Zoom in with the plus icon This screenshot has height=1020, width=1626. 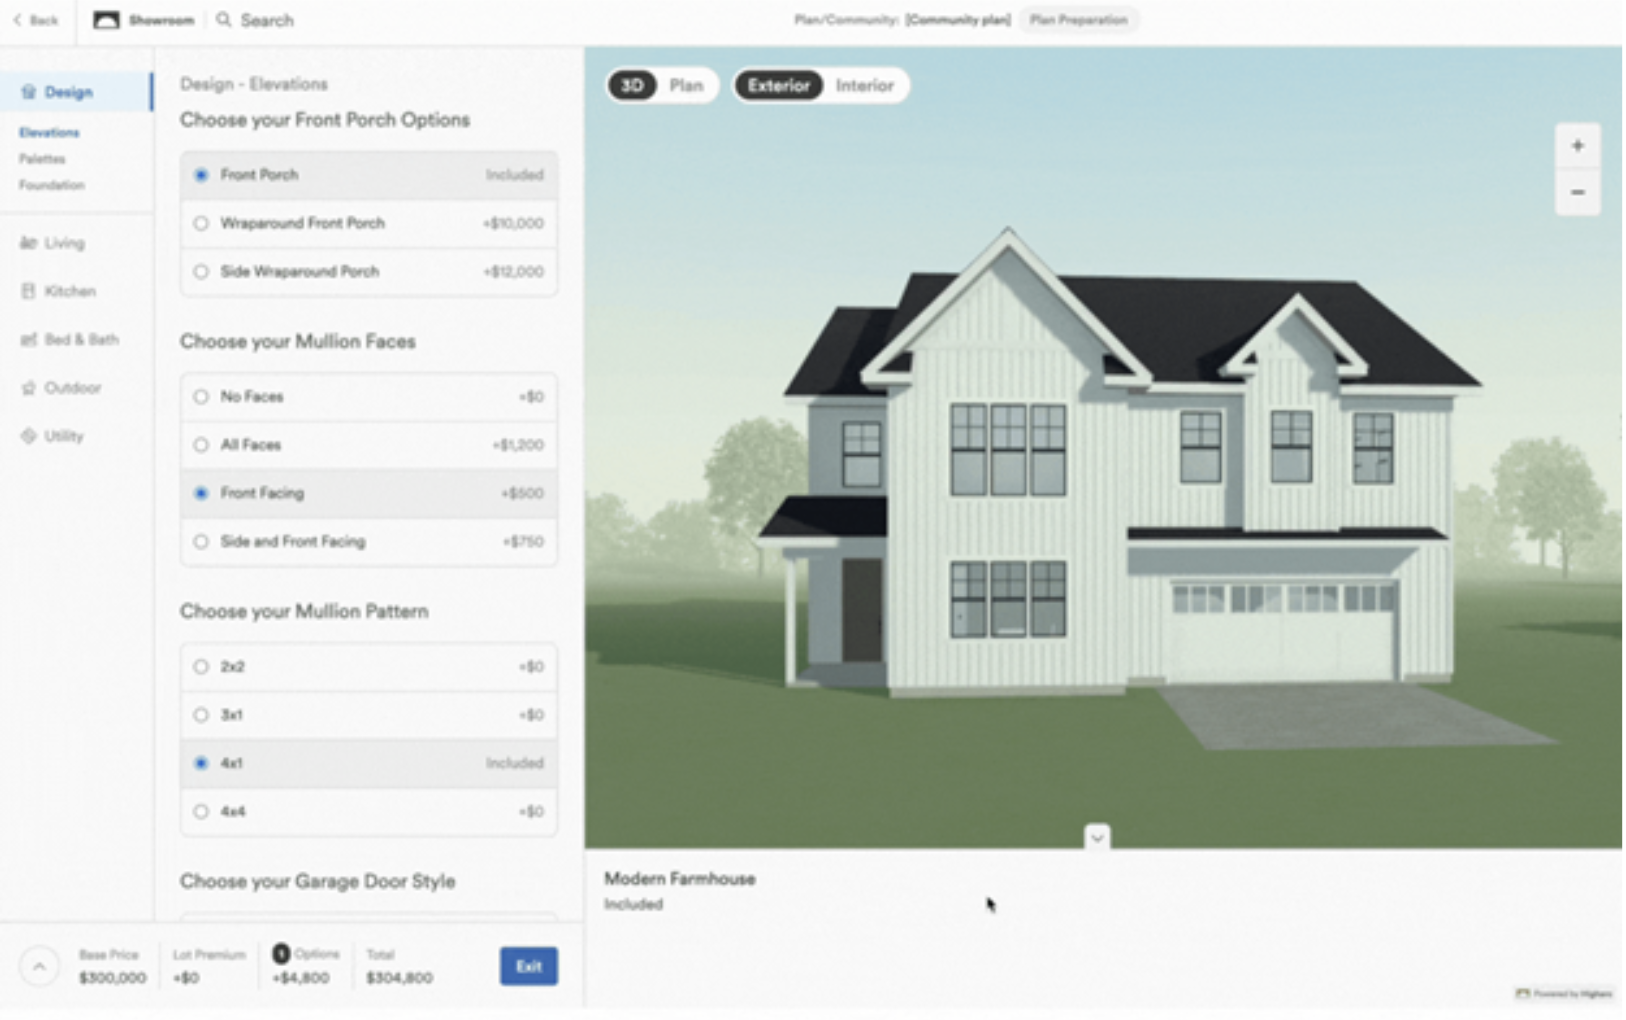1577,146
